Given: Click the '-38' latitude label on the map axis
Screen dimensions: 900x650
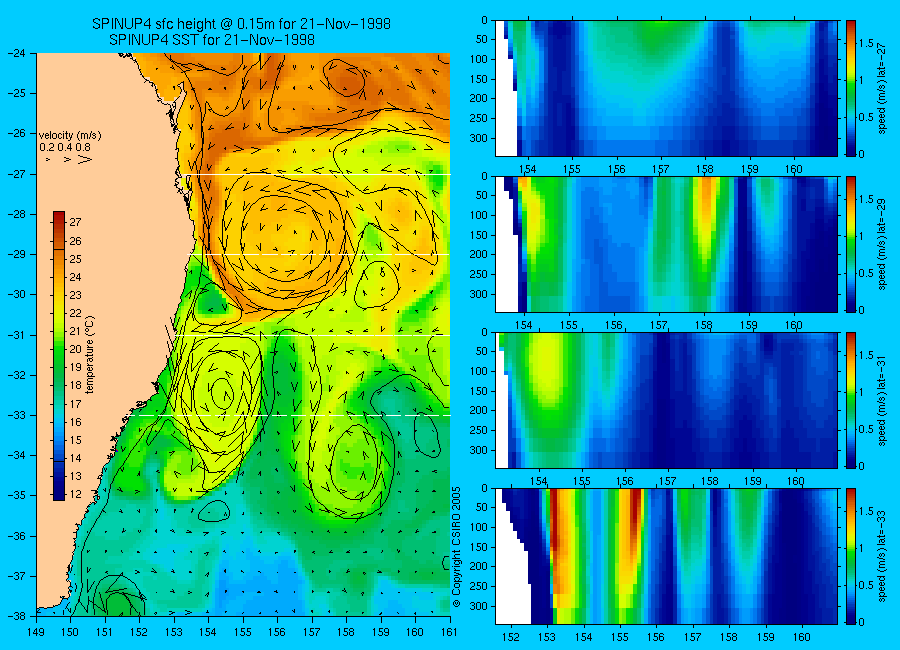Looking at the screenshot, I should tap(17, 616).
